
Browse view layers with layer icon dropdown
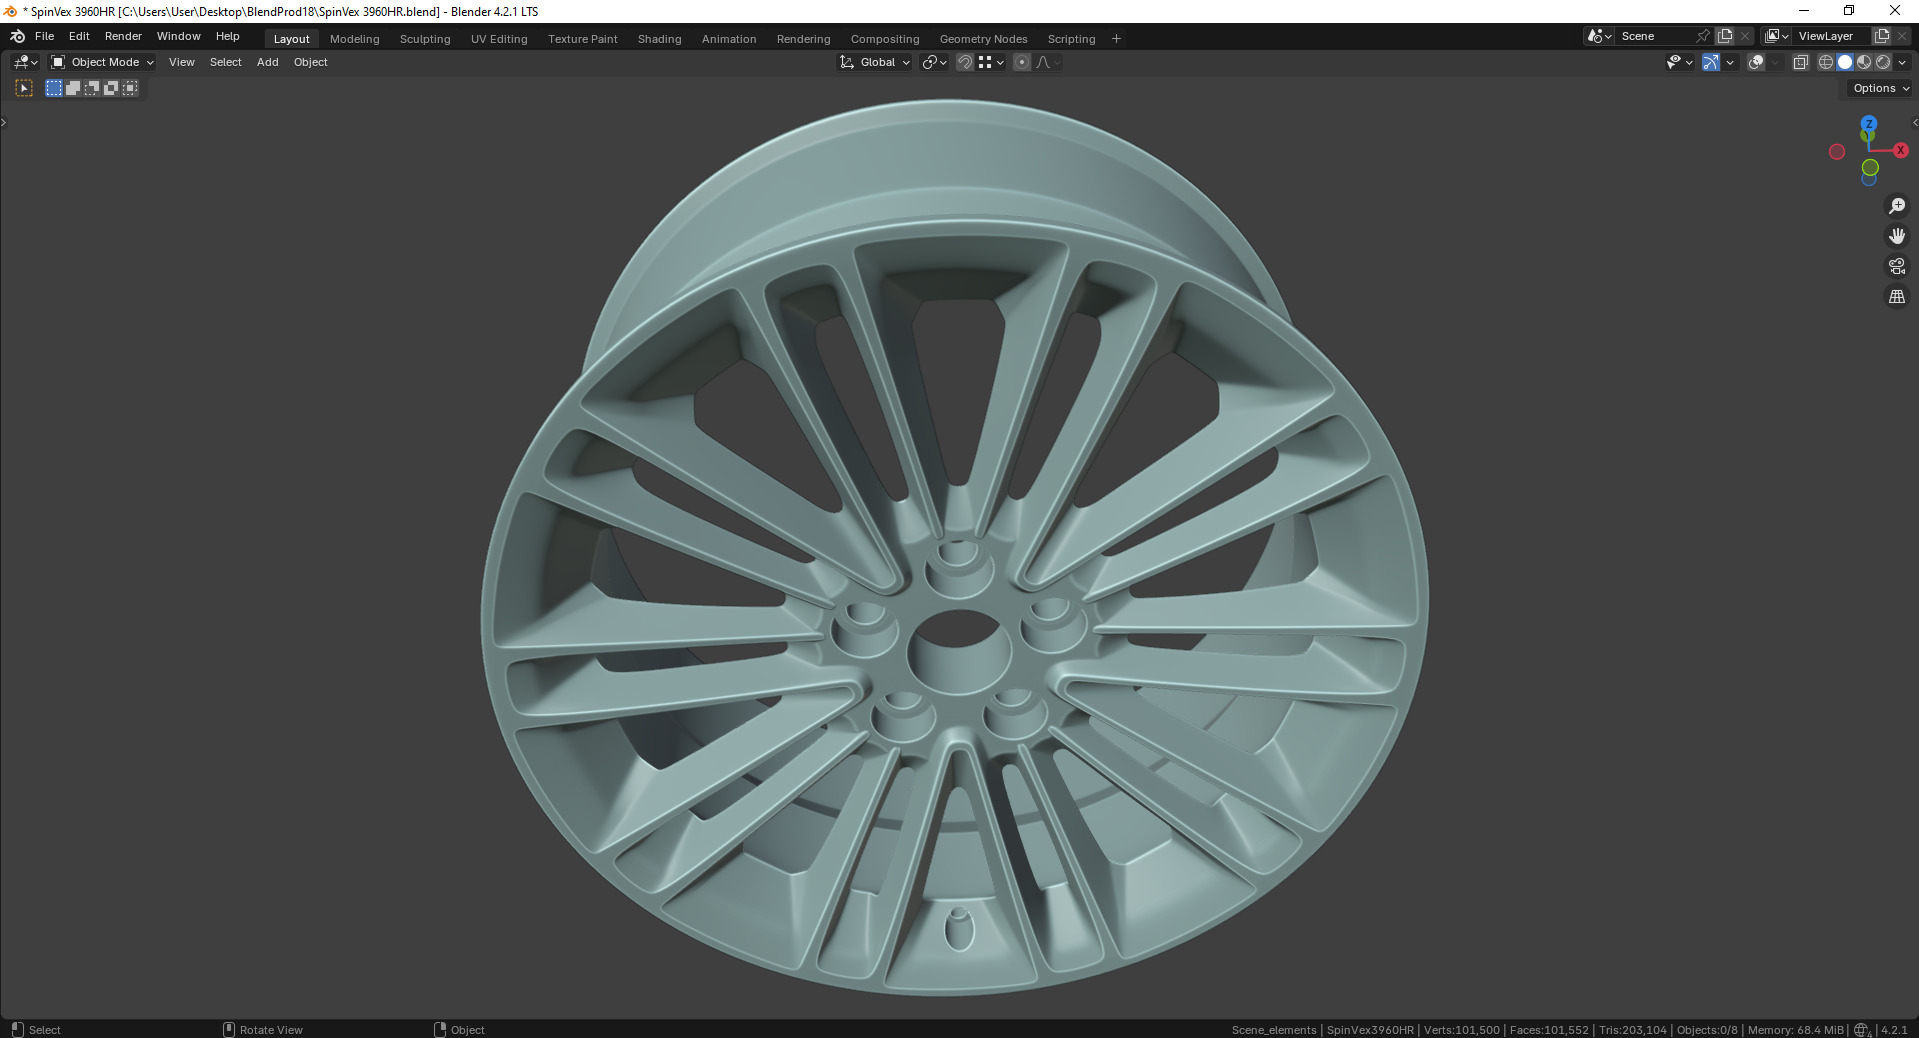pyautogui.click(x=1777, y=36)
